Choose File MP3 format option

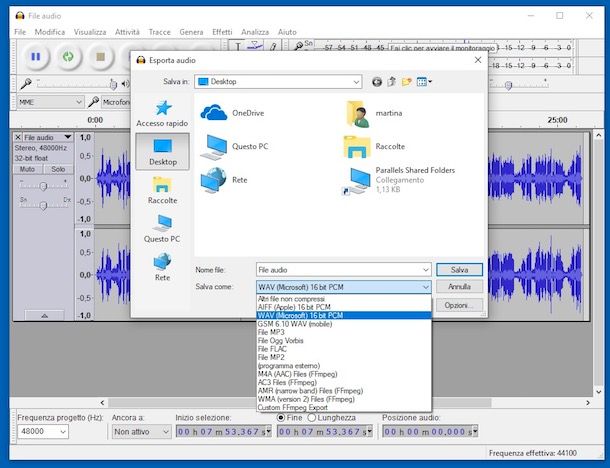344,332
